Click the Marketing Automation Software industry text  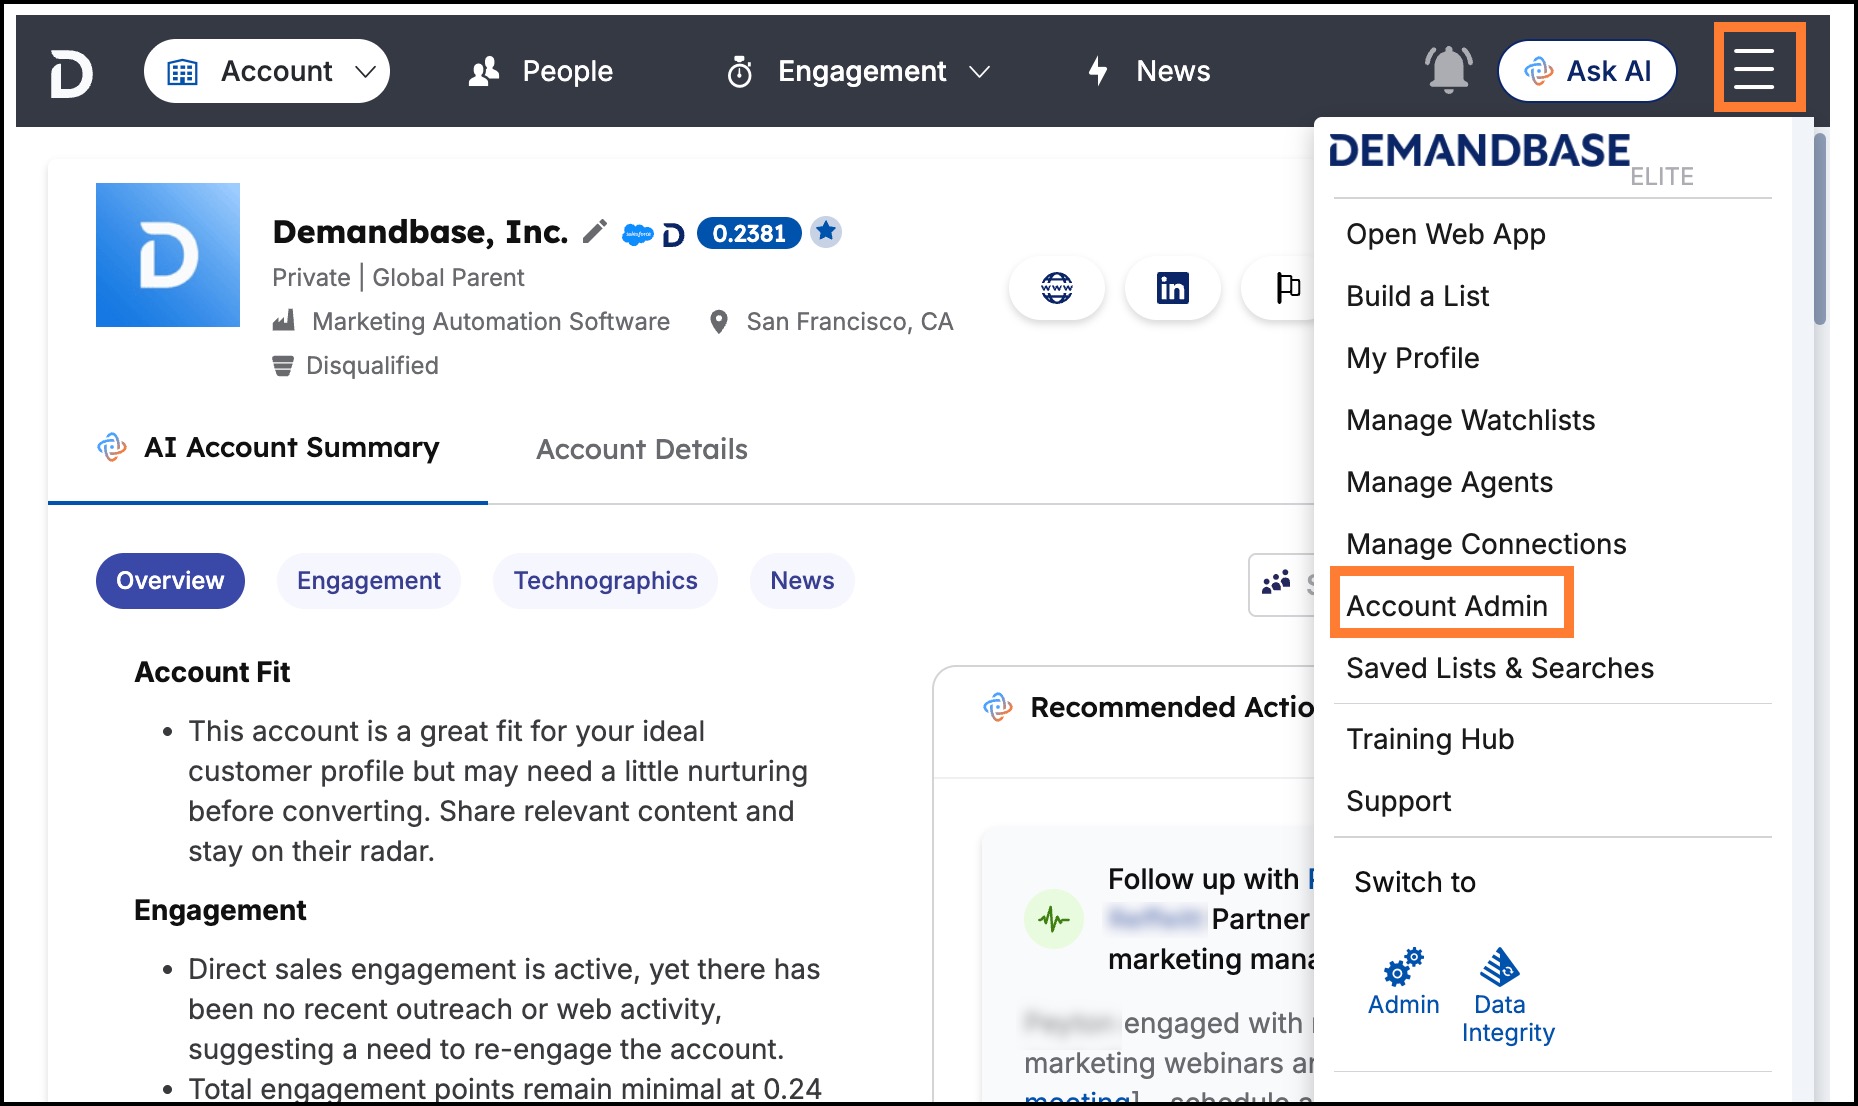[x=491, y=321]
